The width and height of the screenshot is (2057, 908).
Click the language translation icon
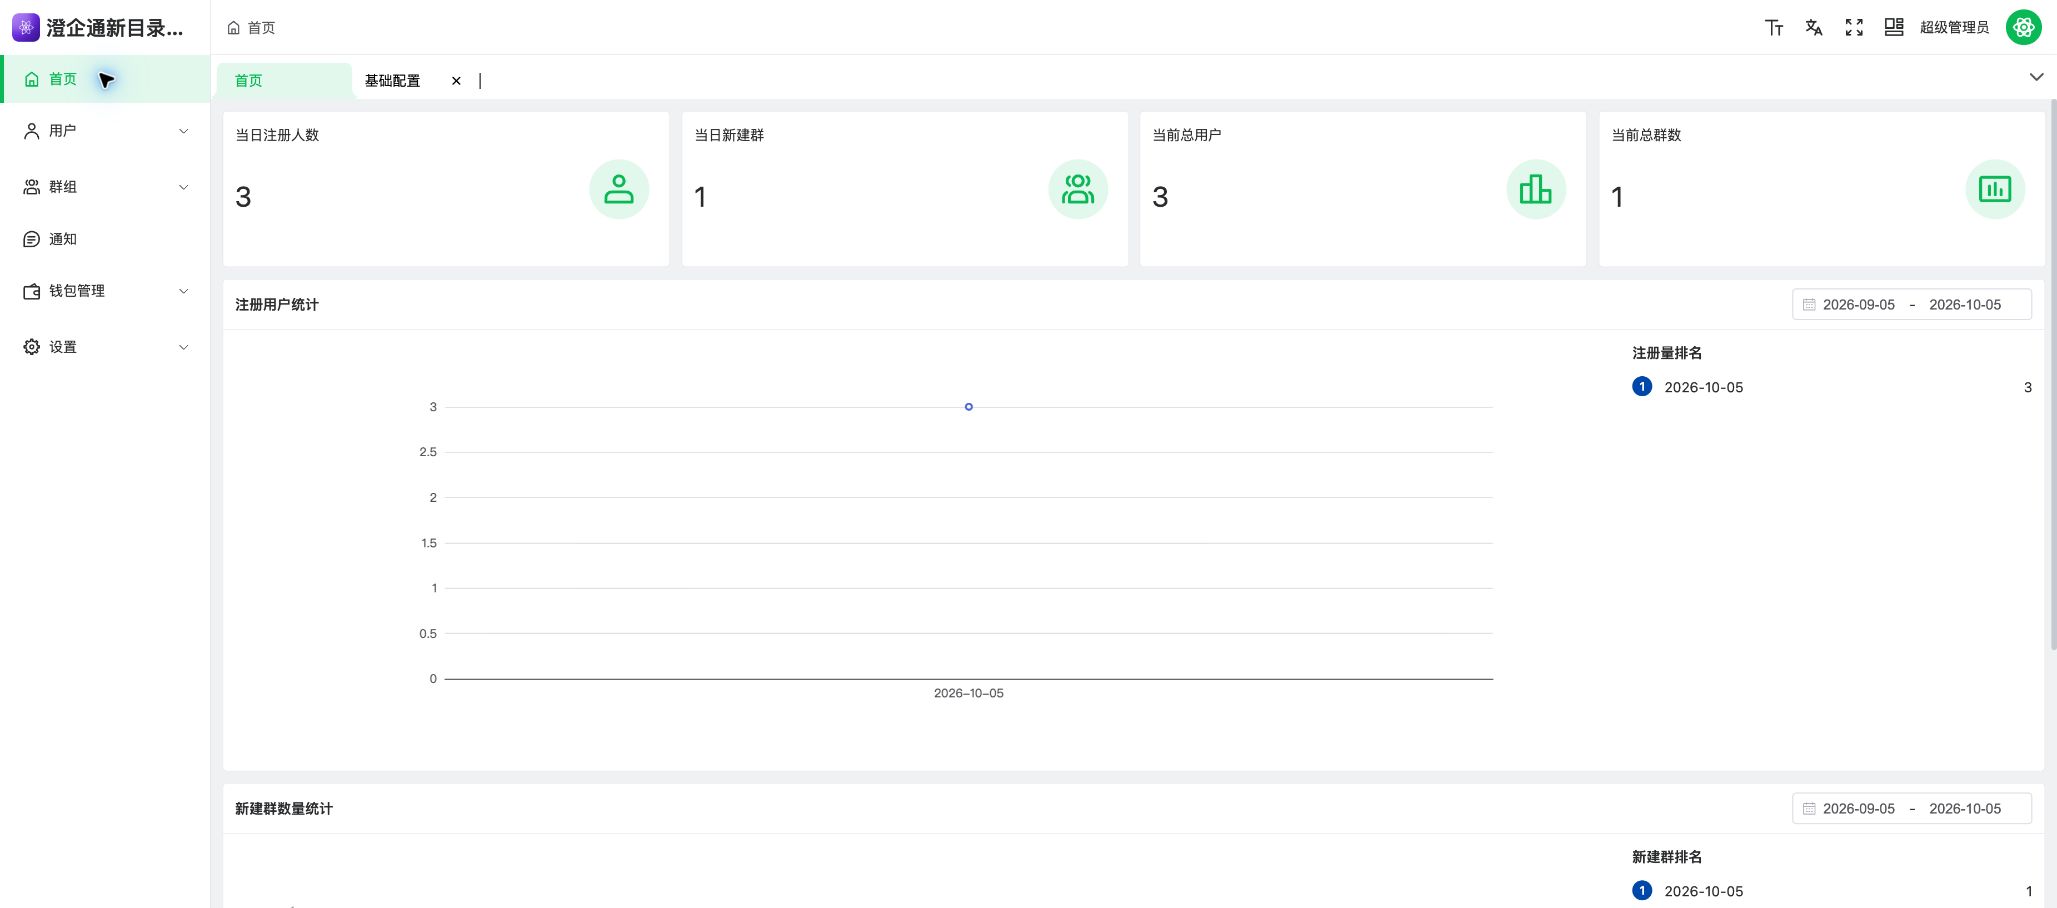pyautogui.click(x=1814, y=27)
